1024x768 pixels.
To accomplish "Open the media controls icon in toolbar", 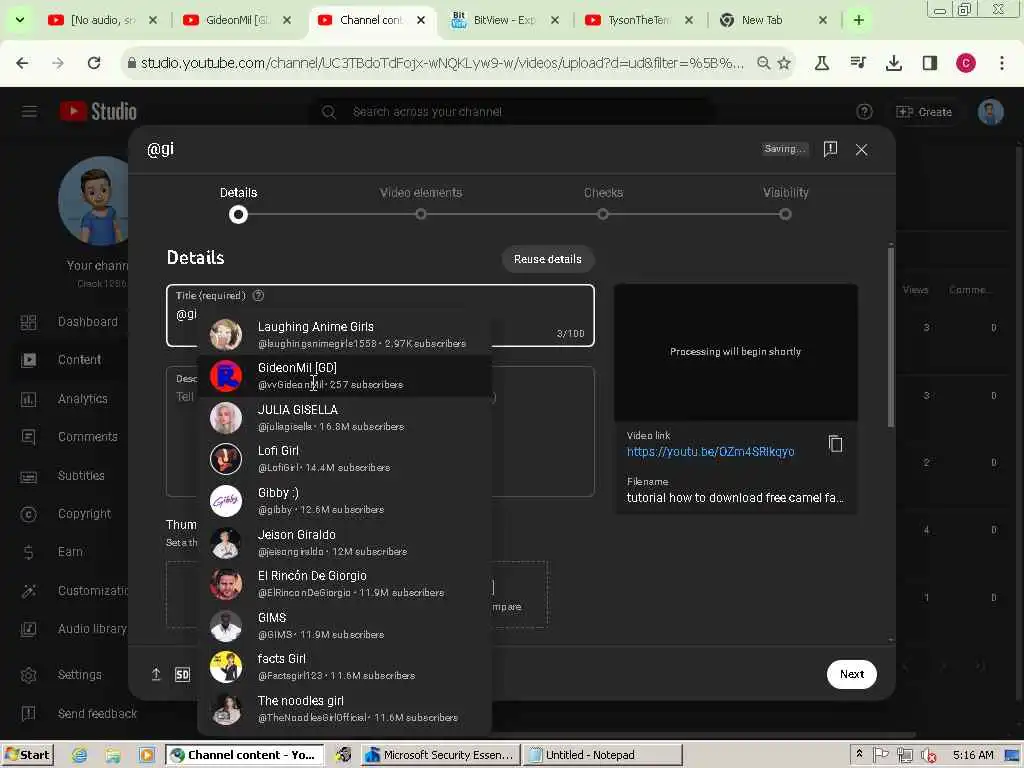I will (858, 63).
